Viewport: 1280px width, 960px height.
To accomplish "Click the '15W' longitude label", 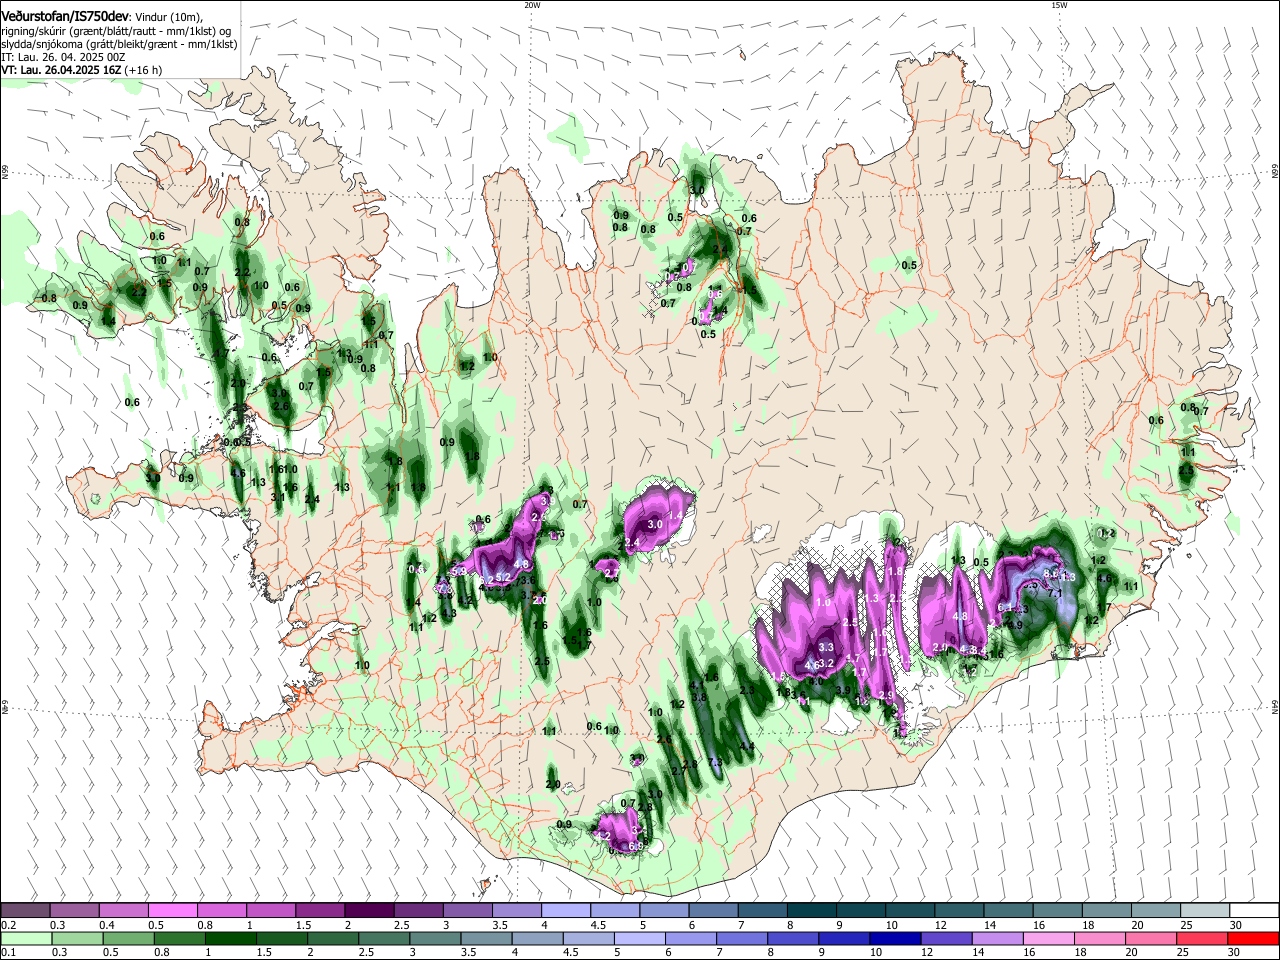I will pos(1059,4).
